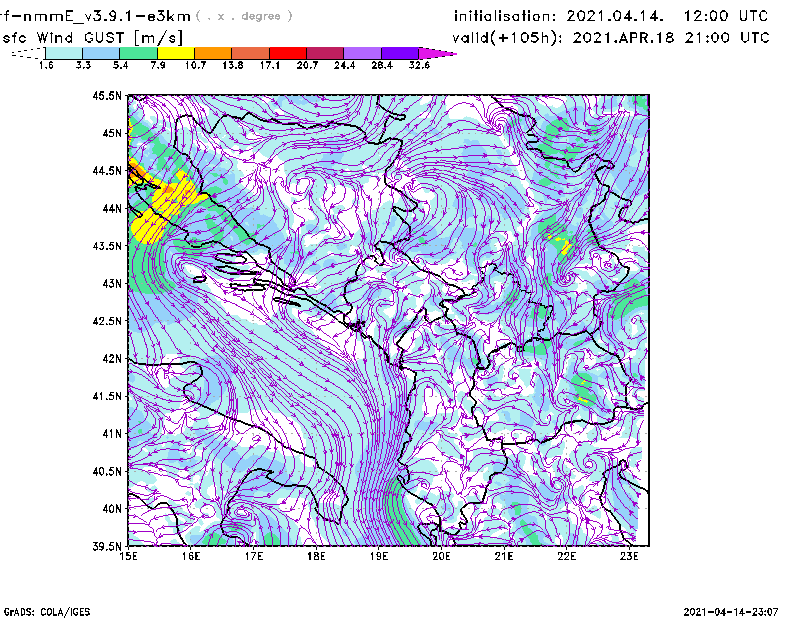The height and width of the screenshot is (618, 800).
Task: Click the '42N' latitude label
Action: point(112,359)
